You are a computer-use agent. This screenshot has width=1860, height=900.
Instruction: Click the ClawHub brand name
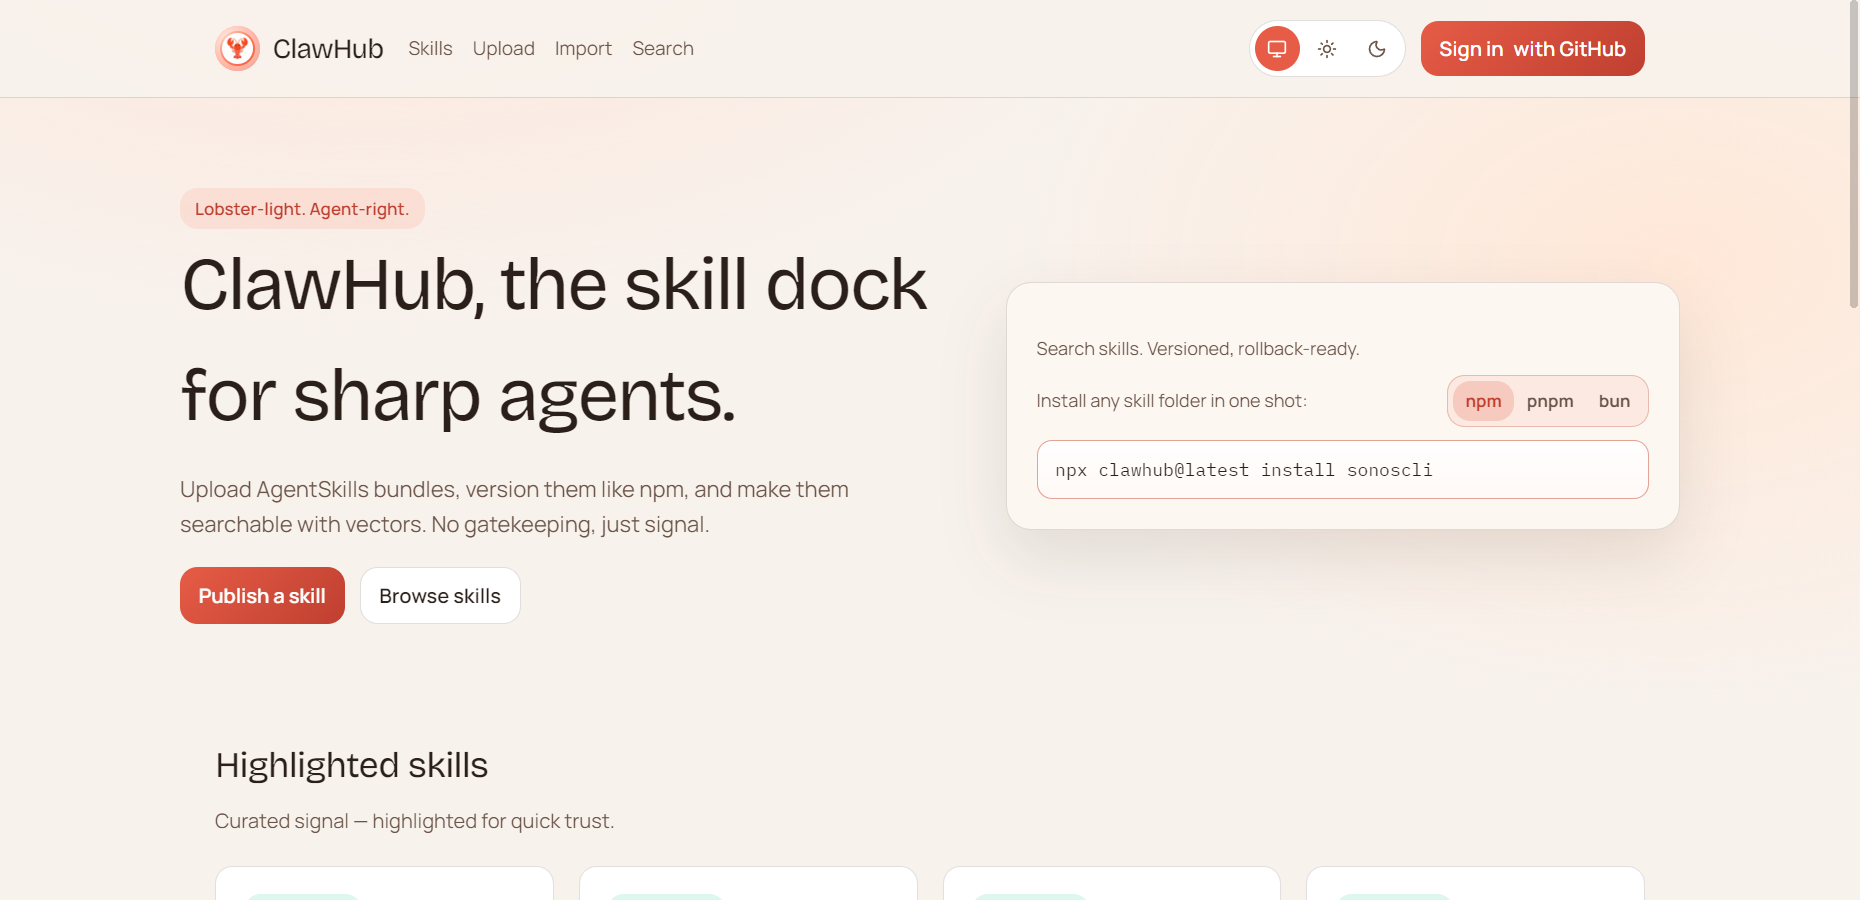pyautogui.click(x=328, y=49)
